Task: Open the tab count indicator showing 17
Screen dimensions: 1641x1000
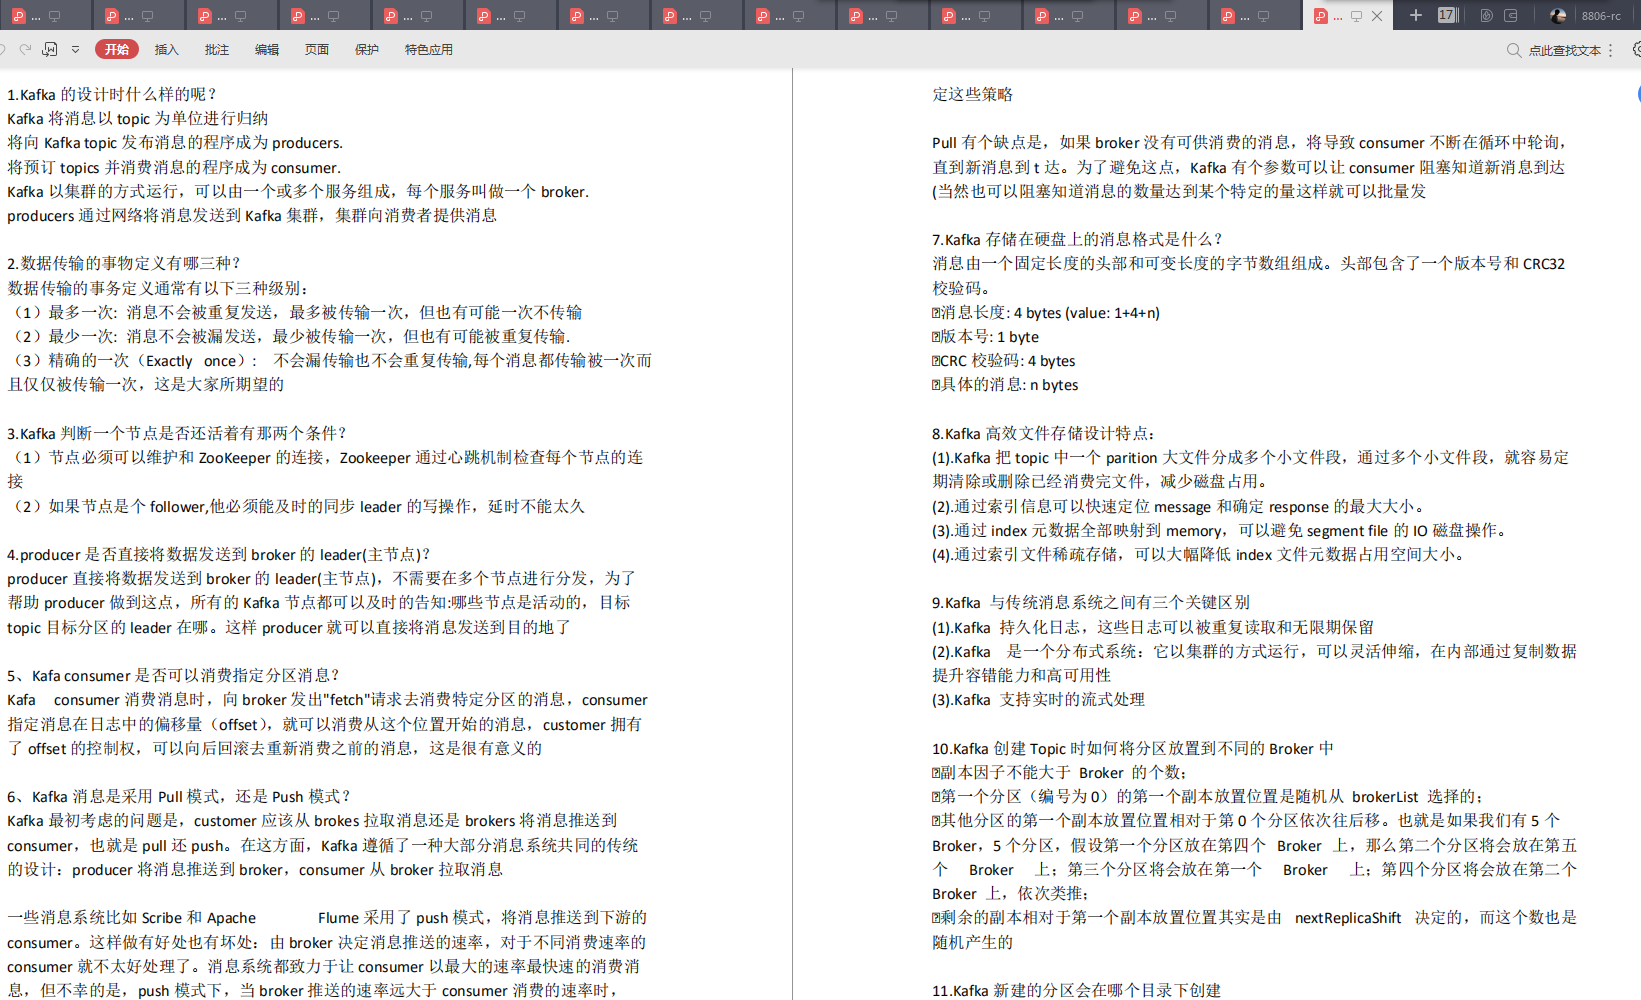Action: pyautogui.click(x=1448, y=15)
